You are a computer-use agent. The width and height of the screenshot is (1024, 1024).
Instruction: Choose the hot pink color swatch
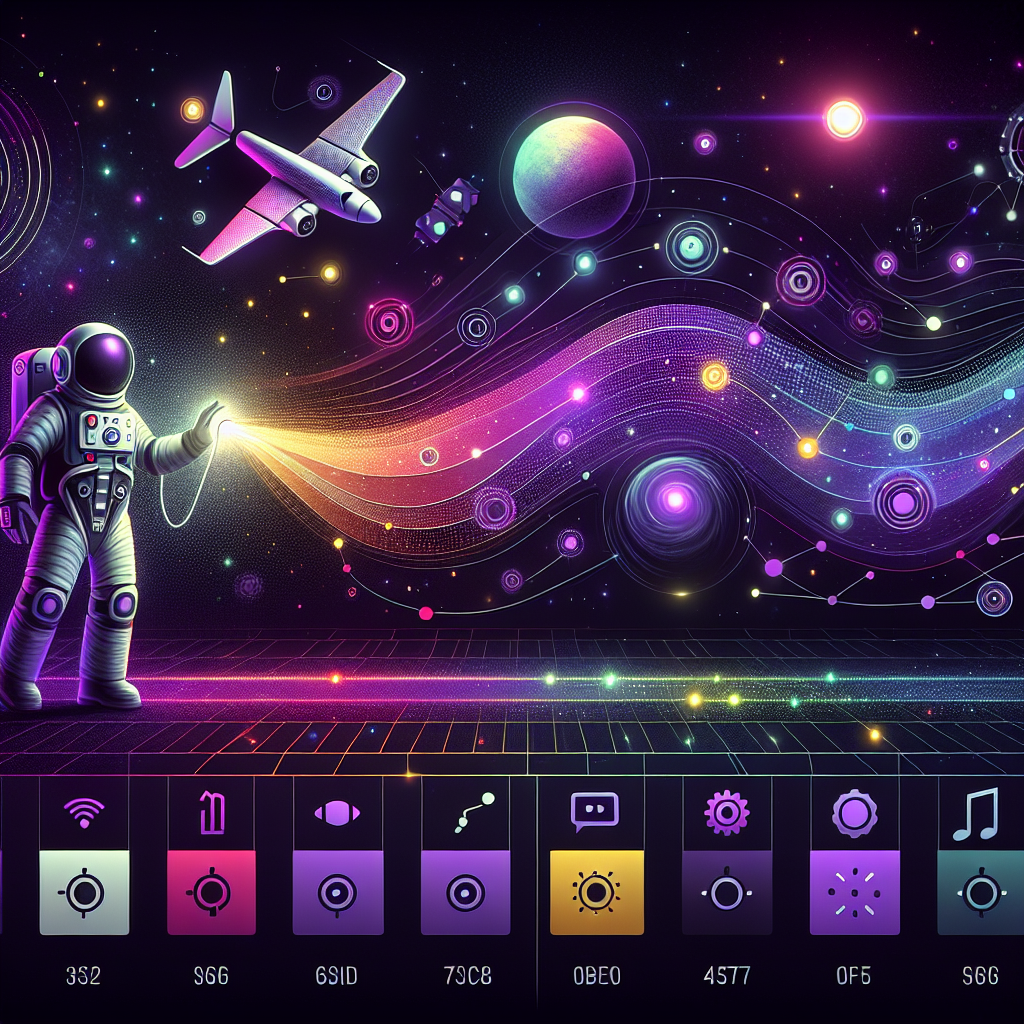point(211,892)
